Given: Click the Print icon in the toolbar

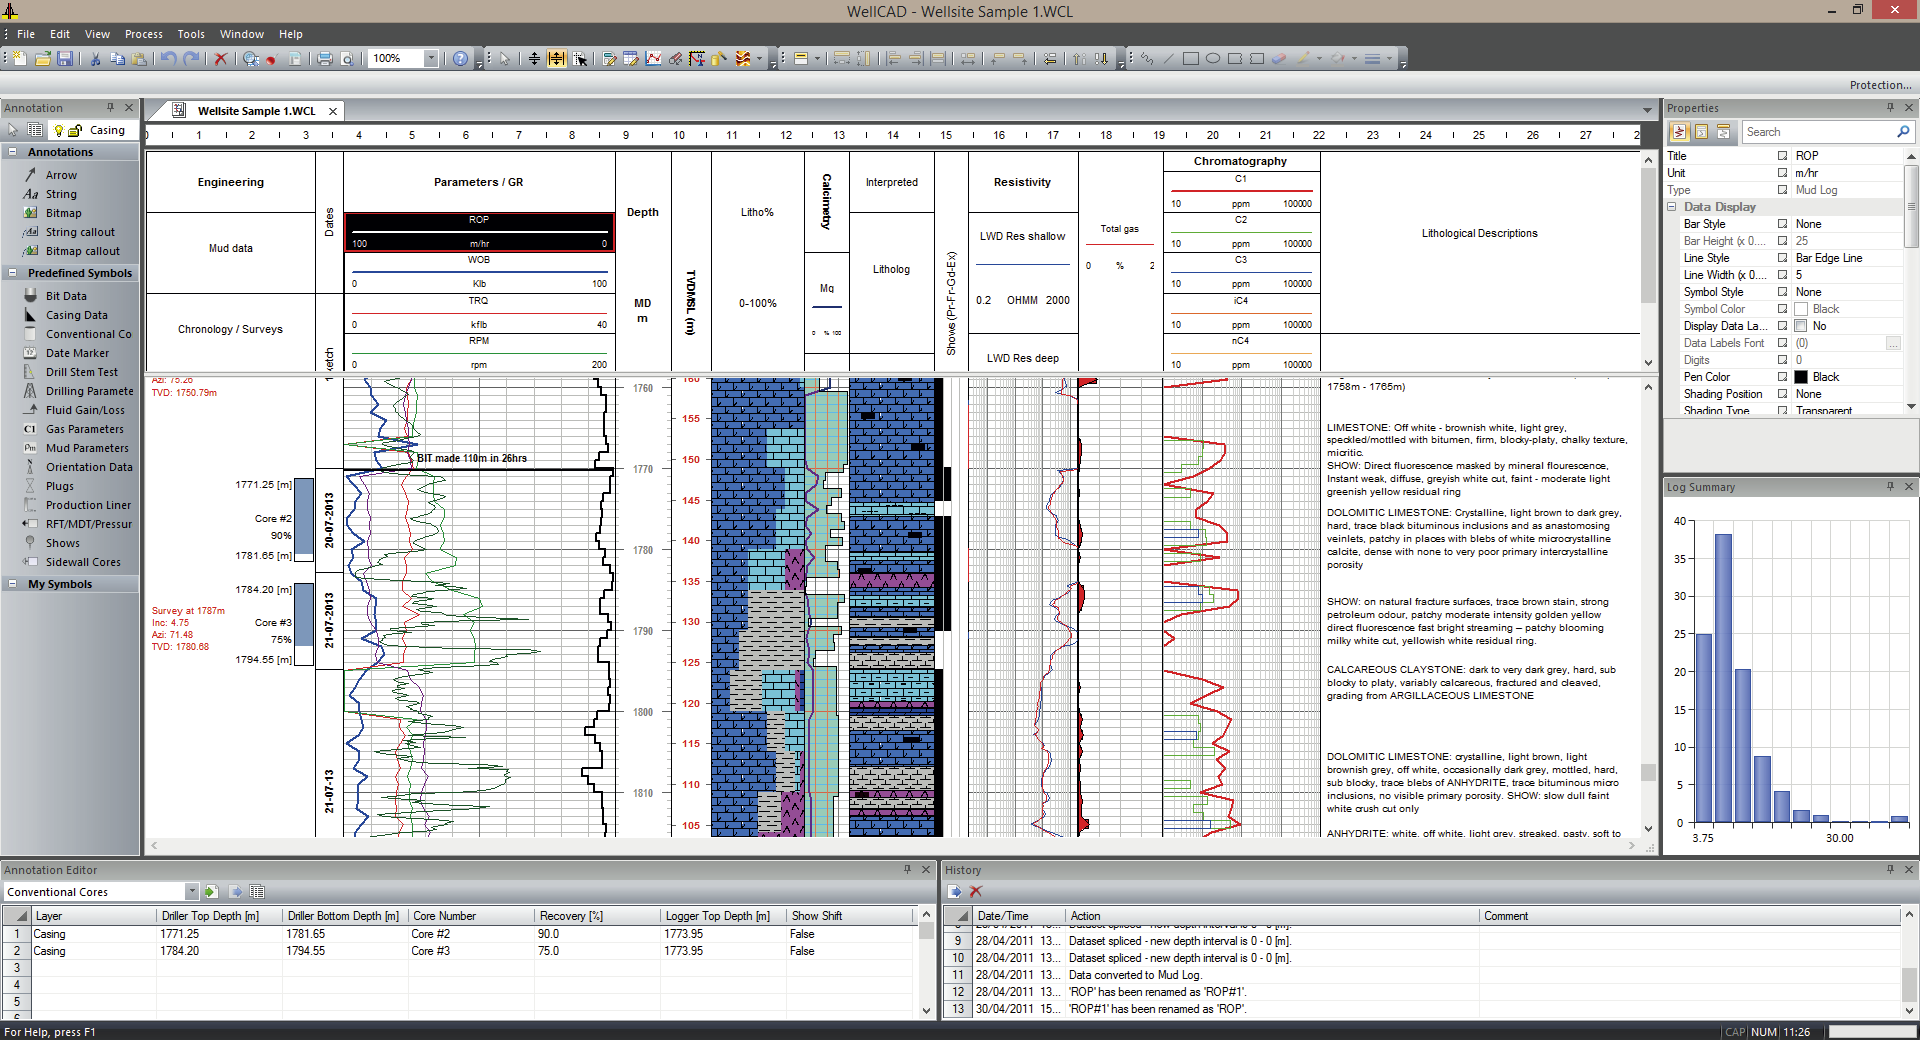Looking at the screenshot, I should tap(324, 59).
